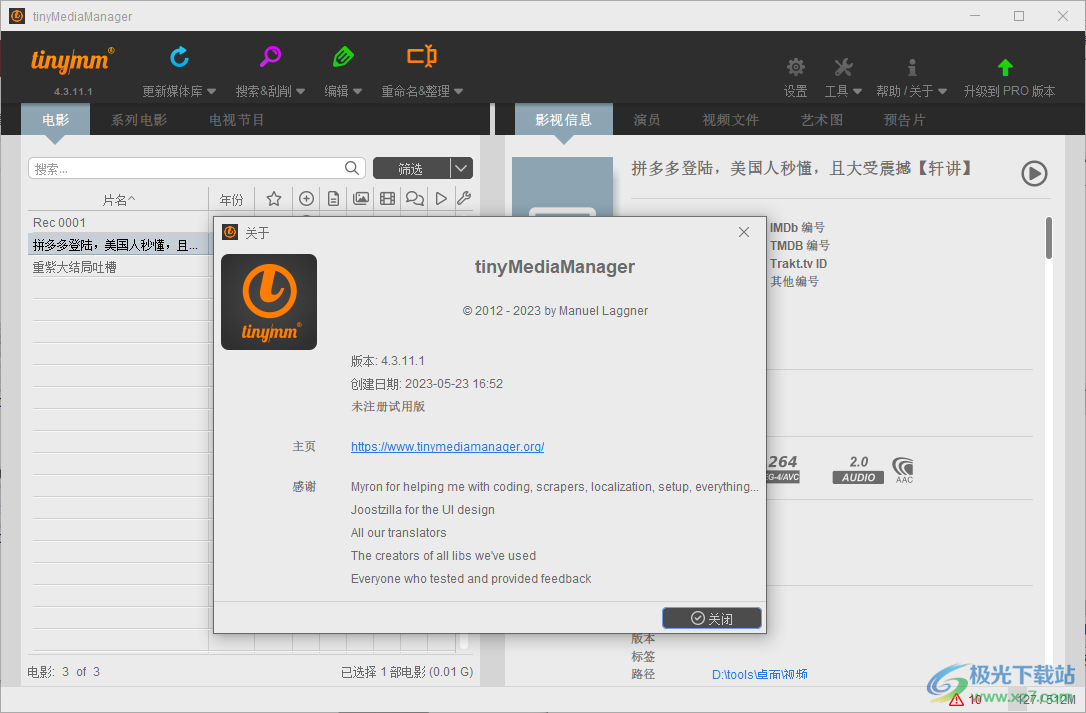The height and width of the screenshot is (713, 1086).
Task: Click the edit pencil icon in toolbar
Action: (343, 56)
